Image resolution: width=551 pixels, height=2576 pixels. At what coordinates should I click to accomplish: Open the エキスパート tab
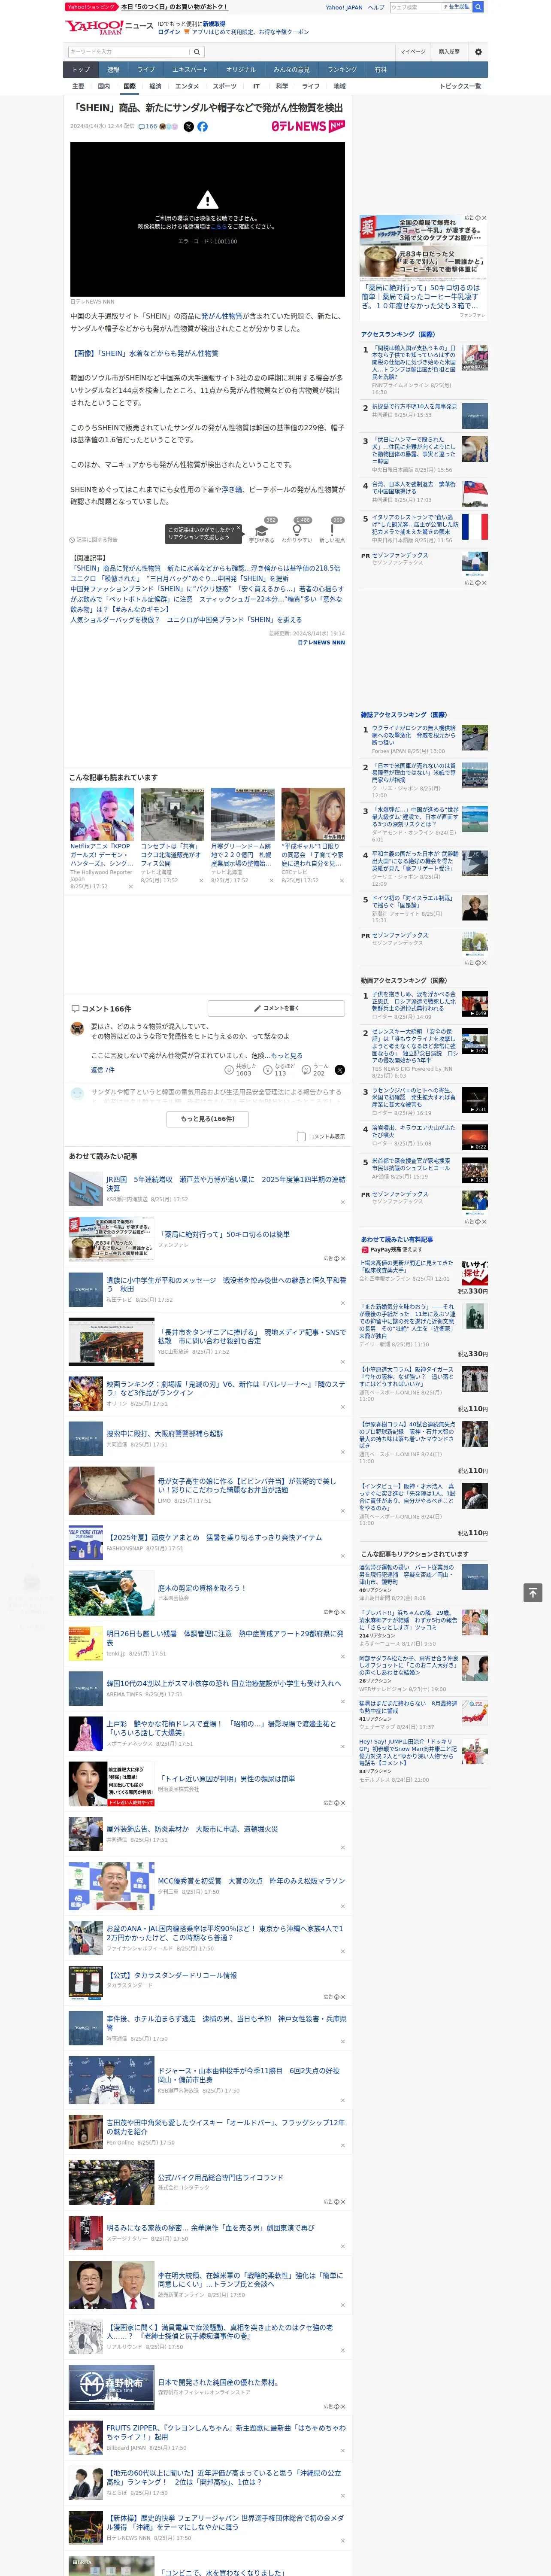(190, 70)
